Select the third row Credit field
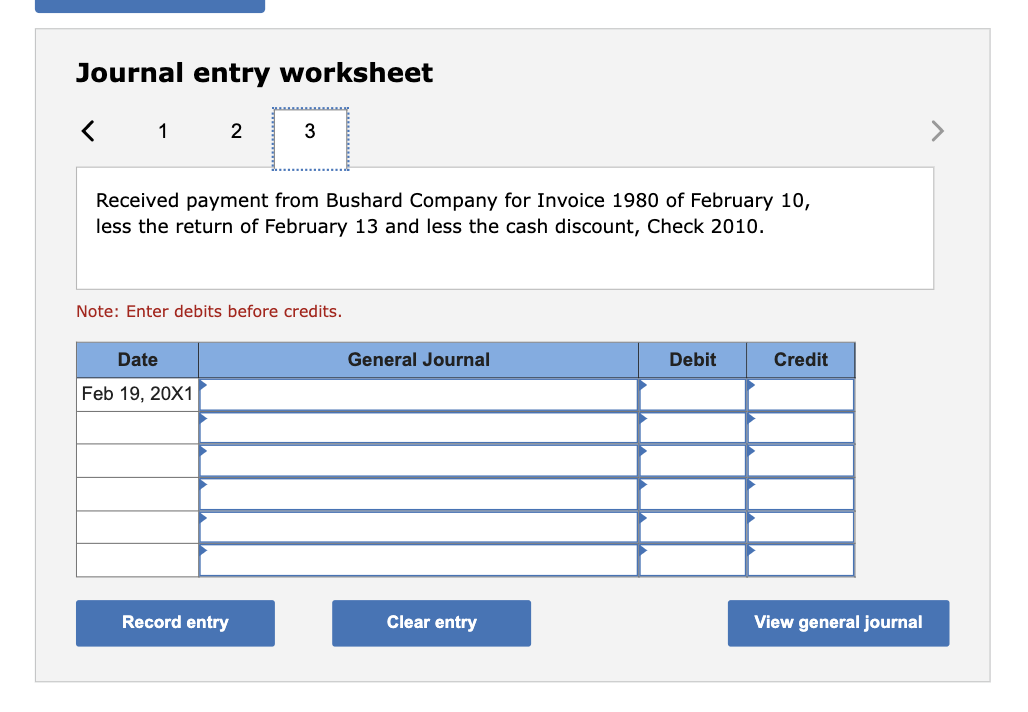The image size is (1028, 712). click(x=801, y=461)
